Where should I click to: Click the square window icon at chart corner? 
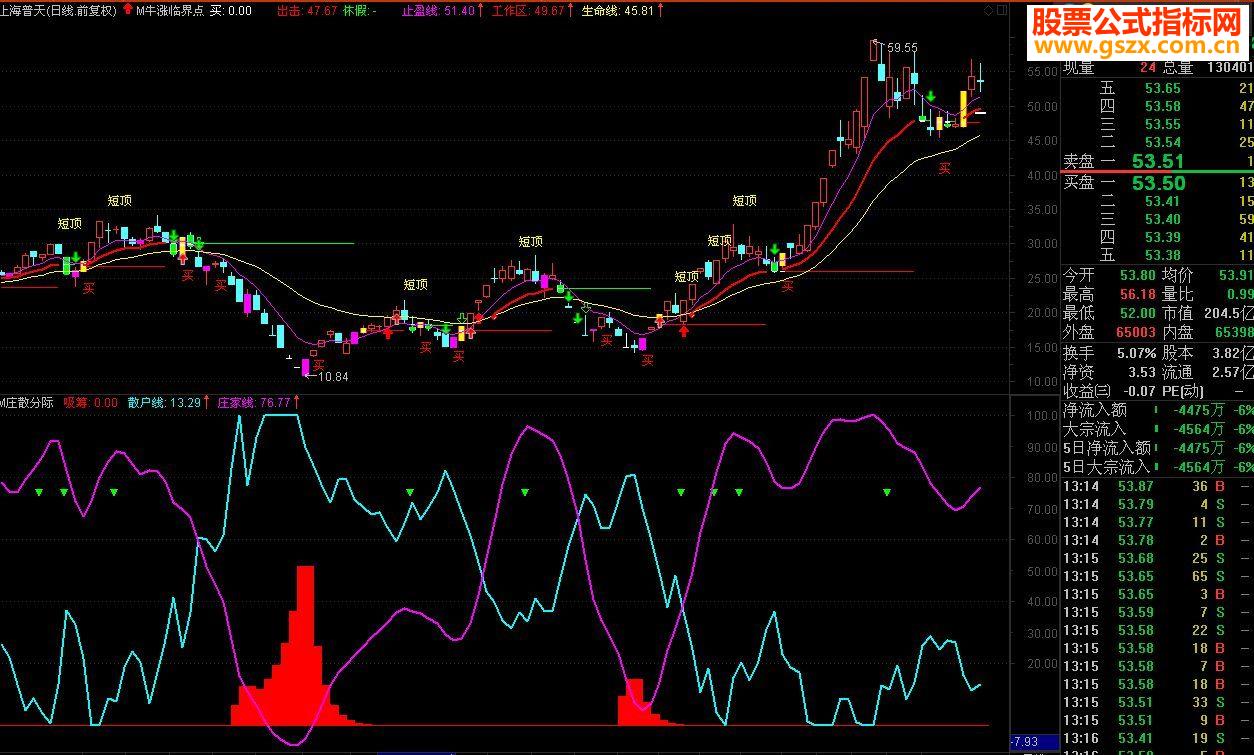tap(1001, 9)
